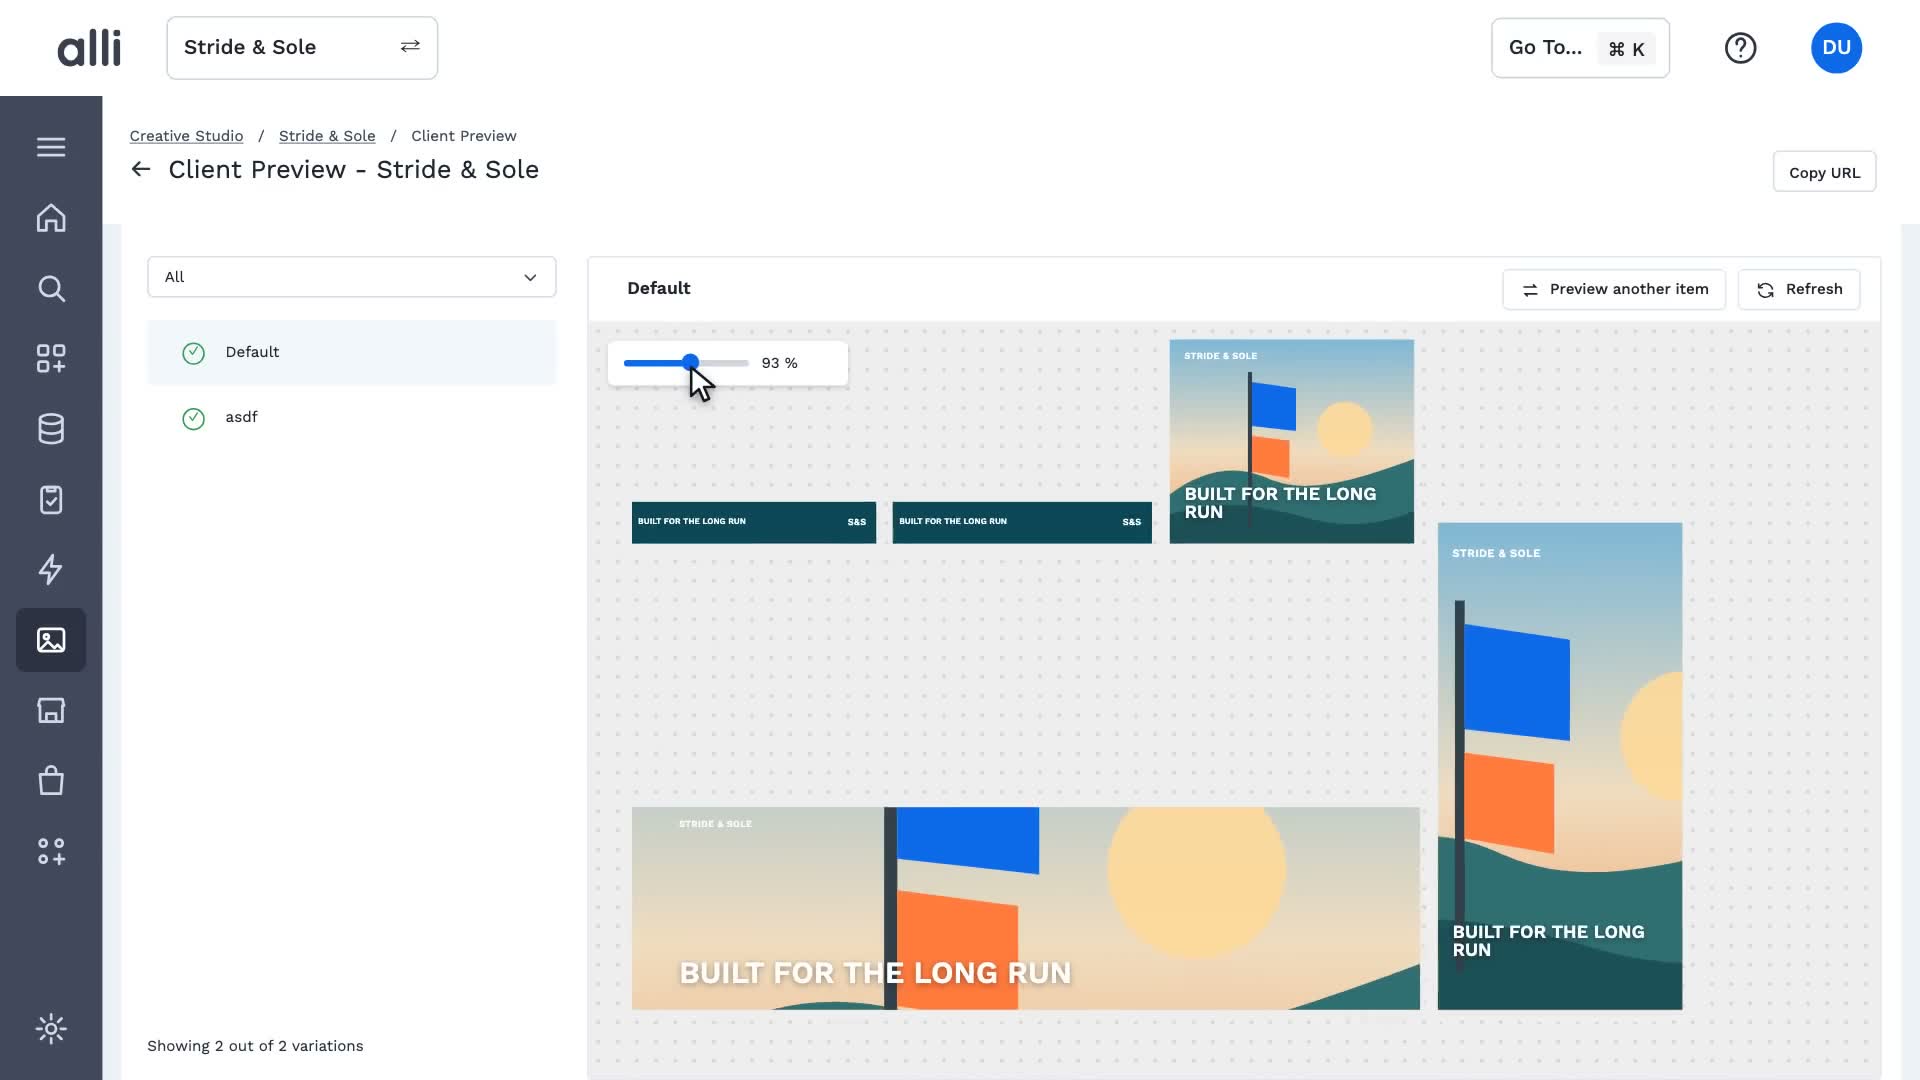The image size is (1920, 1080).
Task: Open the storefront sidebar icon
Action: 51,710
